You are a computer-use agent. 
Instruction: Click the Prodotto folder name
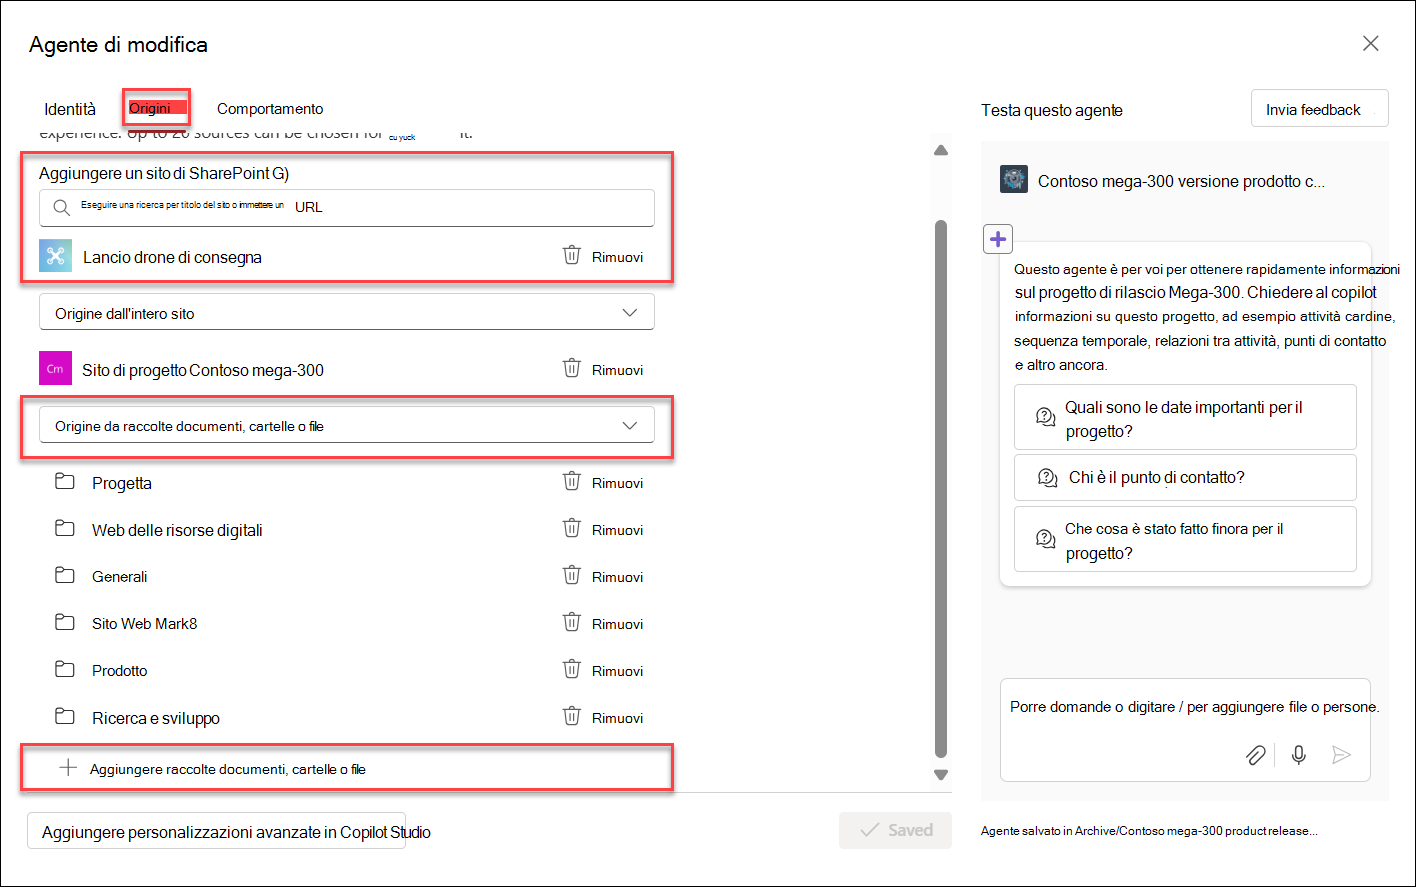coord(120,671)
